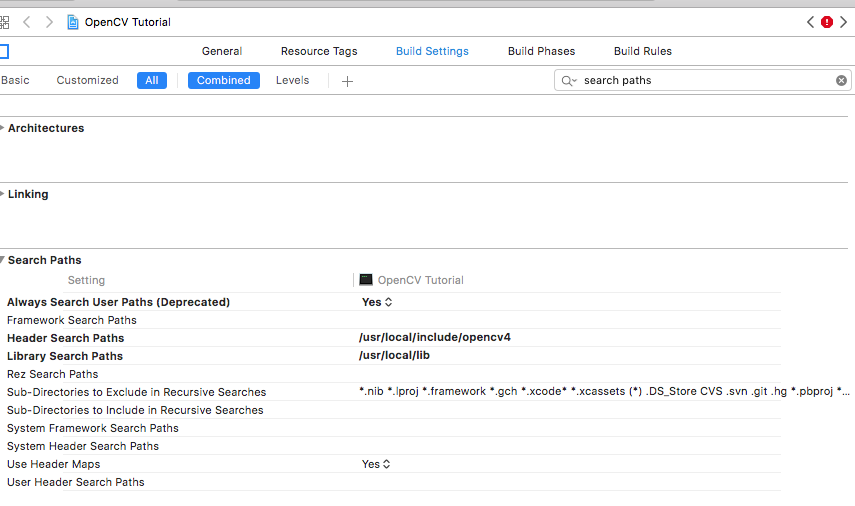The width and height of the screenshot is (855, 506).
Task: Open Always Search User Paths Yes dropdown
Action: point(377,302)
